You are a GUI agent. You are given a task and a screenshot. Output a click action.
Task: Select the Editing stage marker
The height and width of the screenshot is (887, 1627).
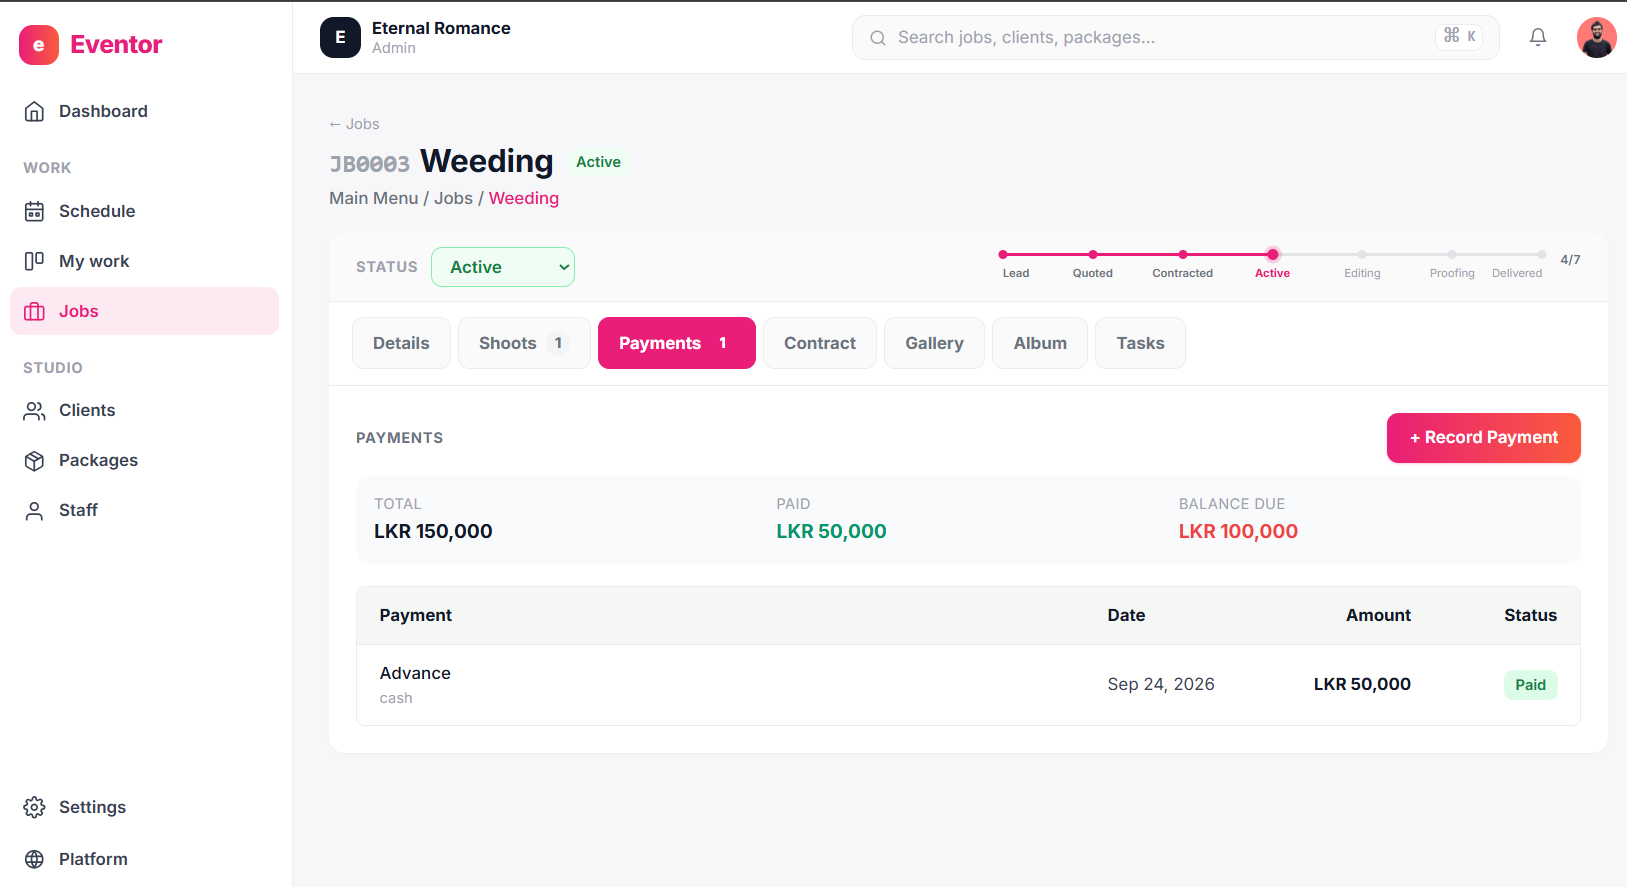click(1362, 255)
